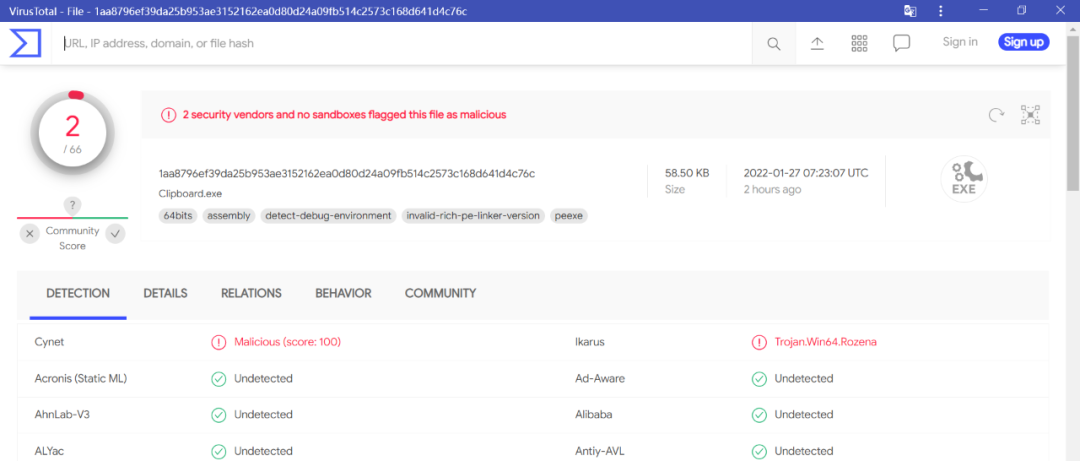Click the alert icon beside Cynet result
The height and width of the screenshot is (461, 1080).
tap(219, 342)
